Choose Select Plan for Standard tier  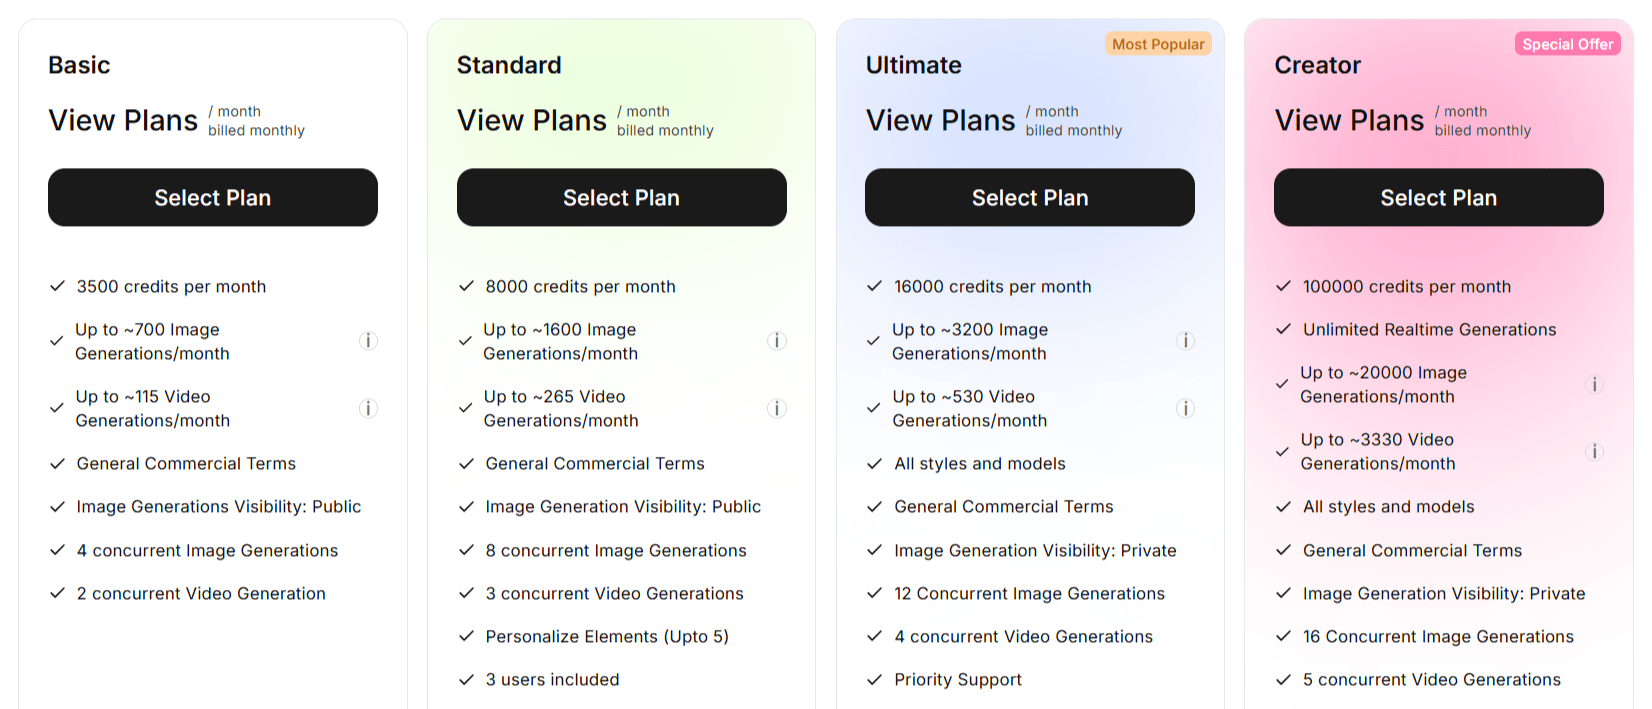coord(621,198)
